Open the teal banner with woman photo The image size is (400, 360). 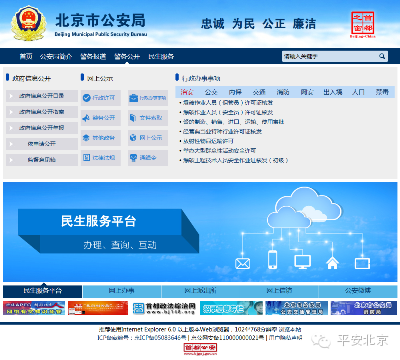point(231,308)
